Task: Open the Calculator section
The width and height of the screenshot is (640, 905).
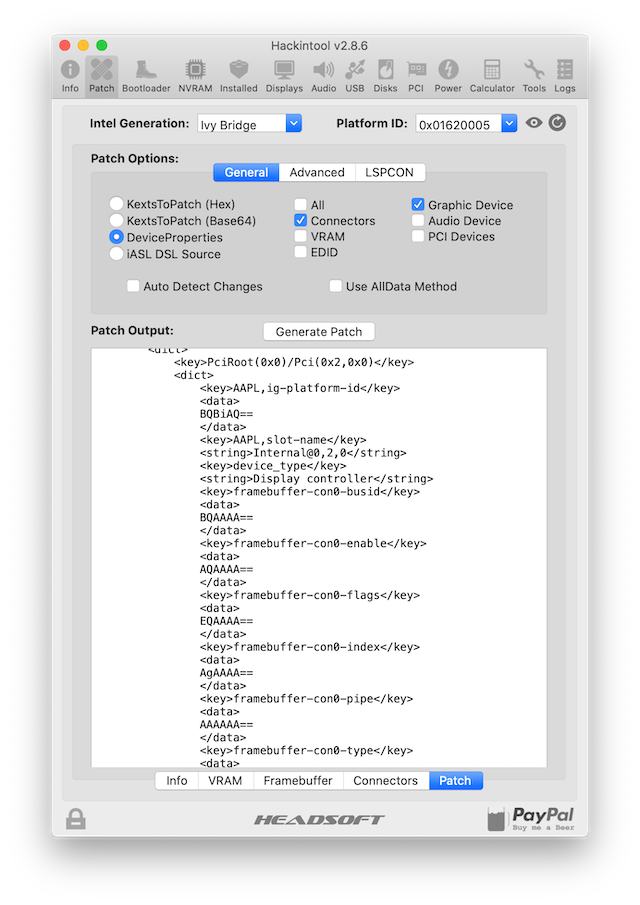Action: tap(492, 76)
